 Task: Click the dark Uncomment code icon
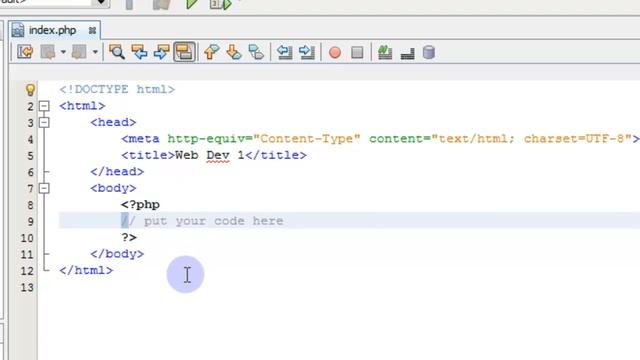[407, 53]
